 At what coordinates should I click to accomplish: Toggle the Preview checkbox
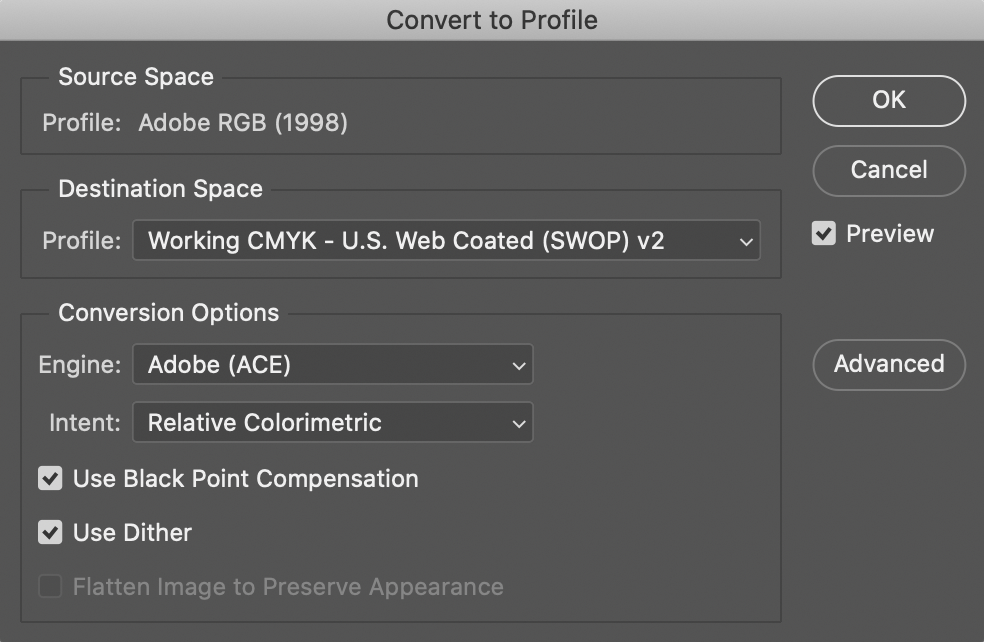pos(824,234)
